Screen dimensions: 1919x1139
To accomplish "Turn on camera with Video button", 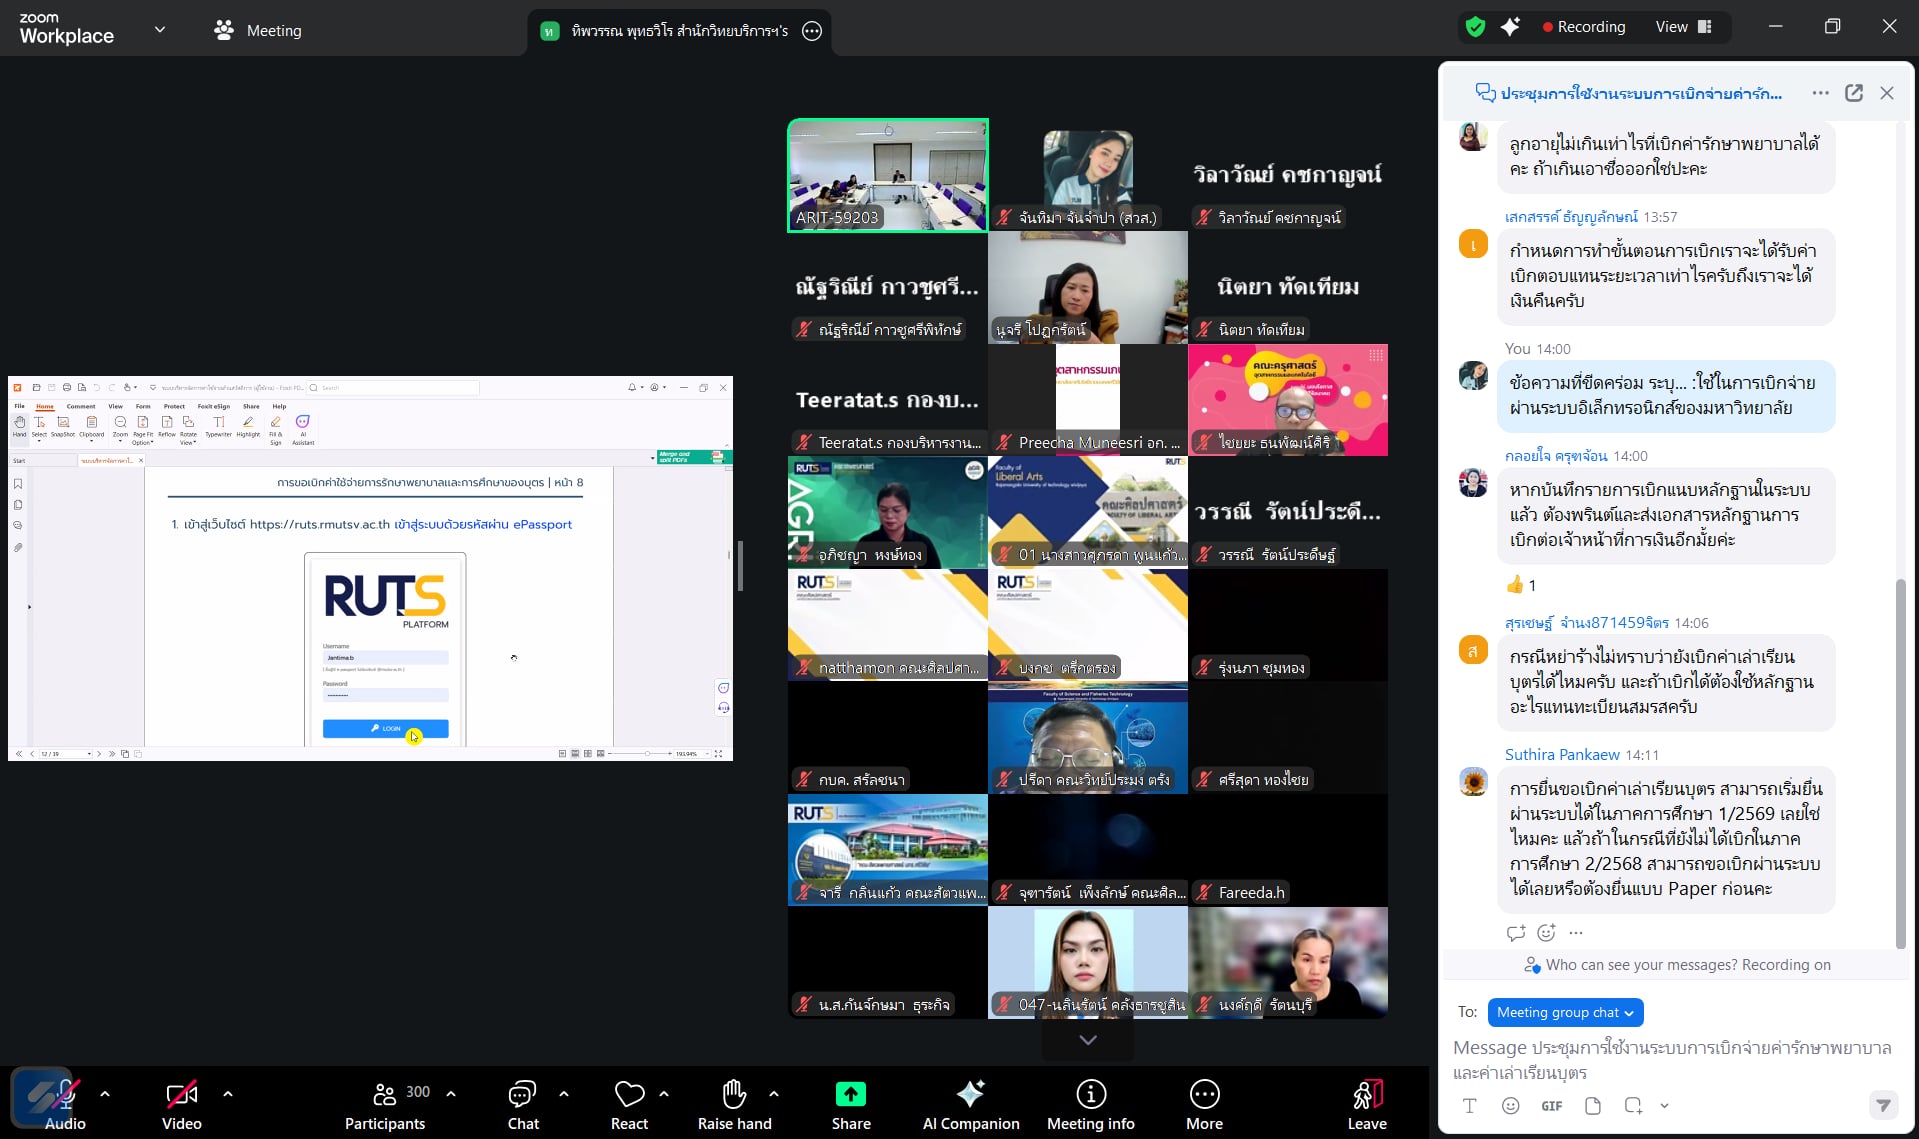I will coord(181,1103).
